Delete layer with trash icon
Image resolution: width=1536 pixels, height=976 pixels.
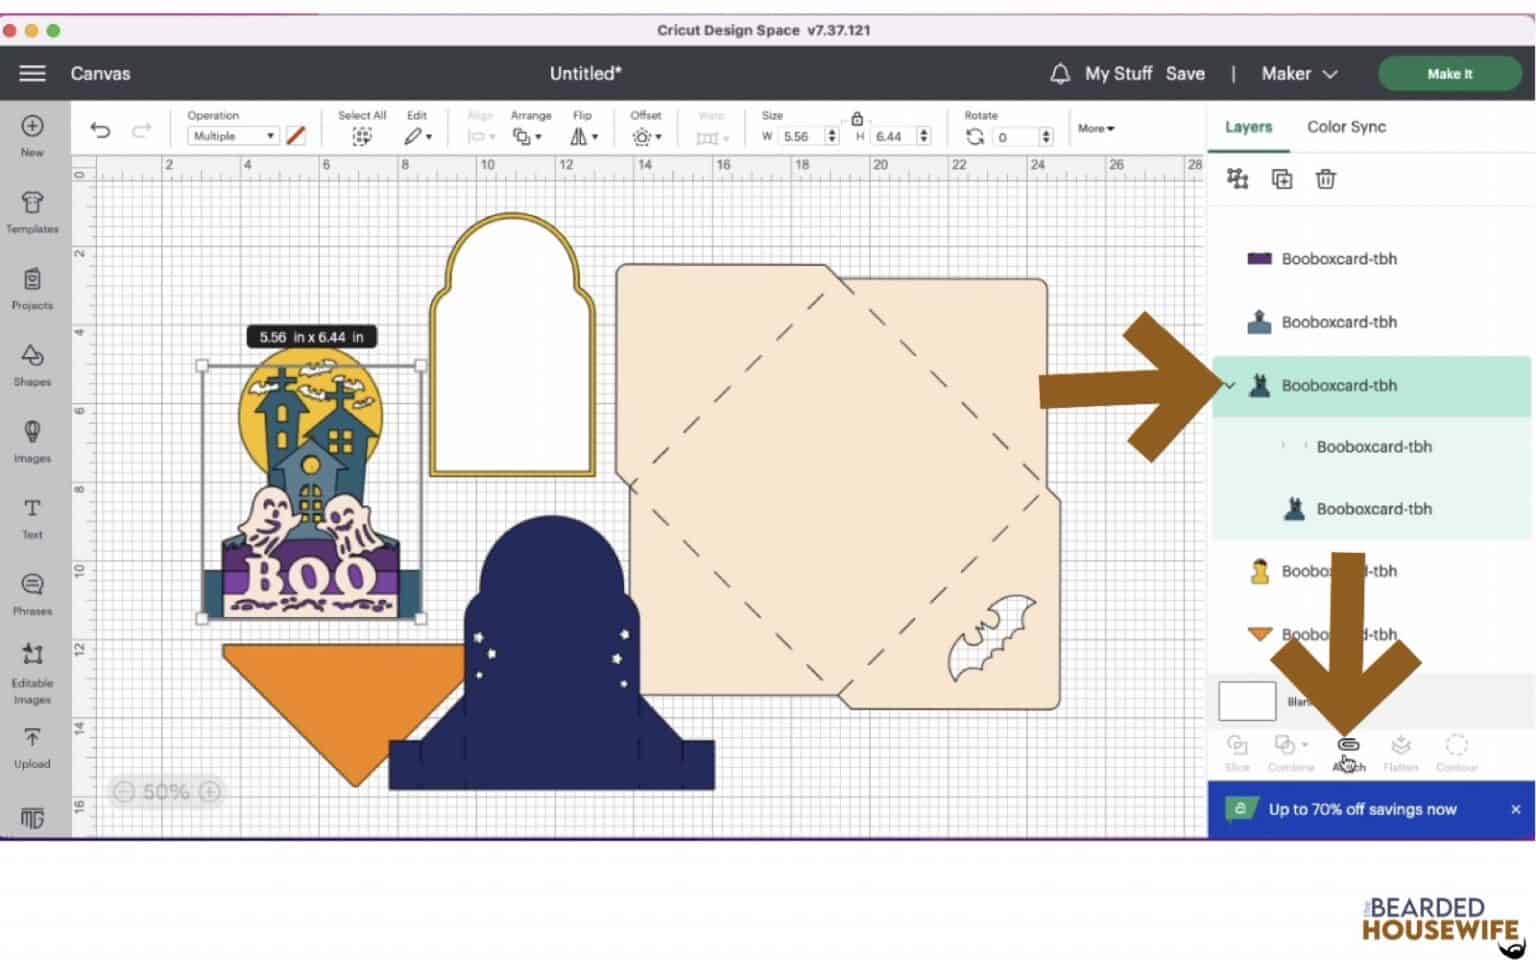click(x=1325, y=179)
